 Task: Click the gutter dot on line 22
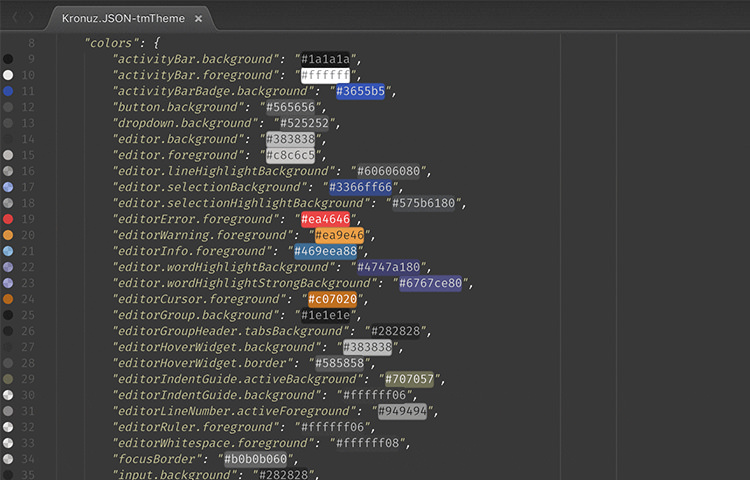[x=8, y=267]
